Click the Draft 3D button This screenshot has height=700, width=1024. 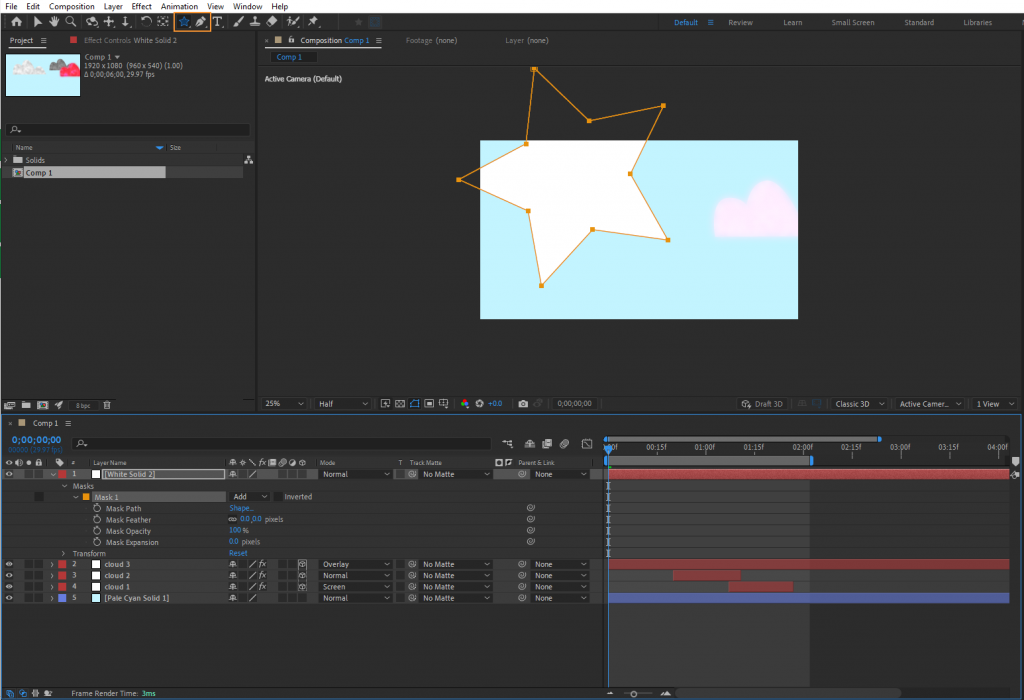click(x=763, y=403)
